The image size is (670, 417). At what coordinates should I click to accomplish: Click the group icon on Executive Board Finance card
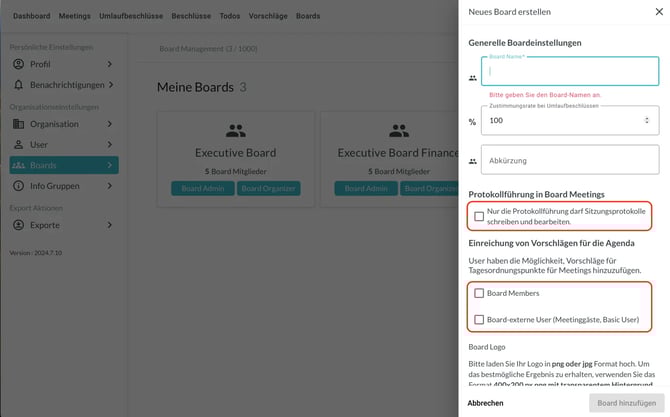click(x=398, y=130)
